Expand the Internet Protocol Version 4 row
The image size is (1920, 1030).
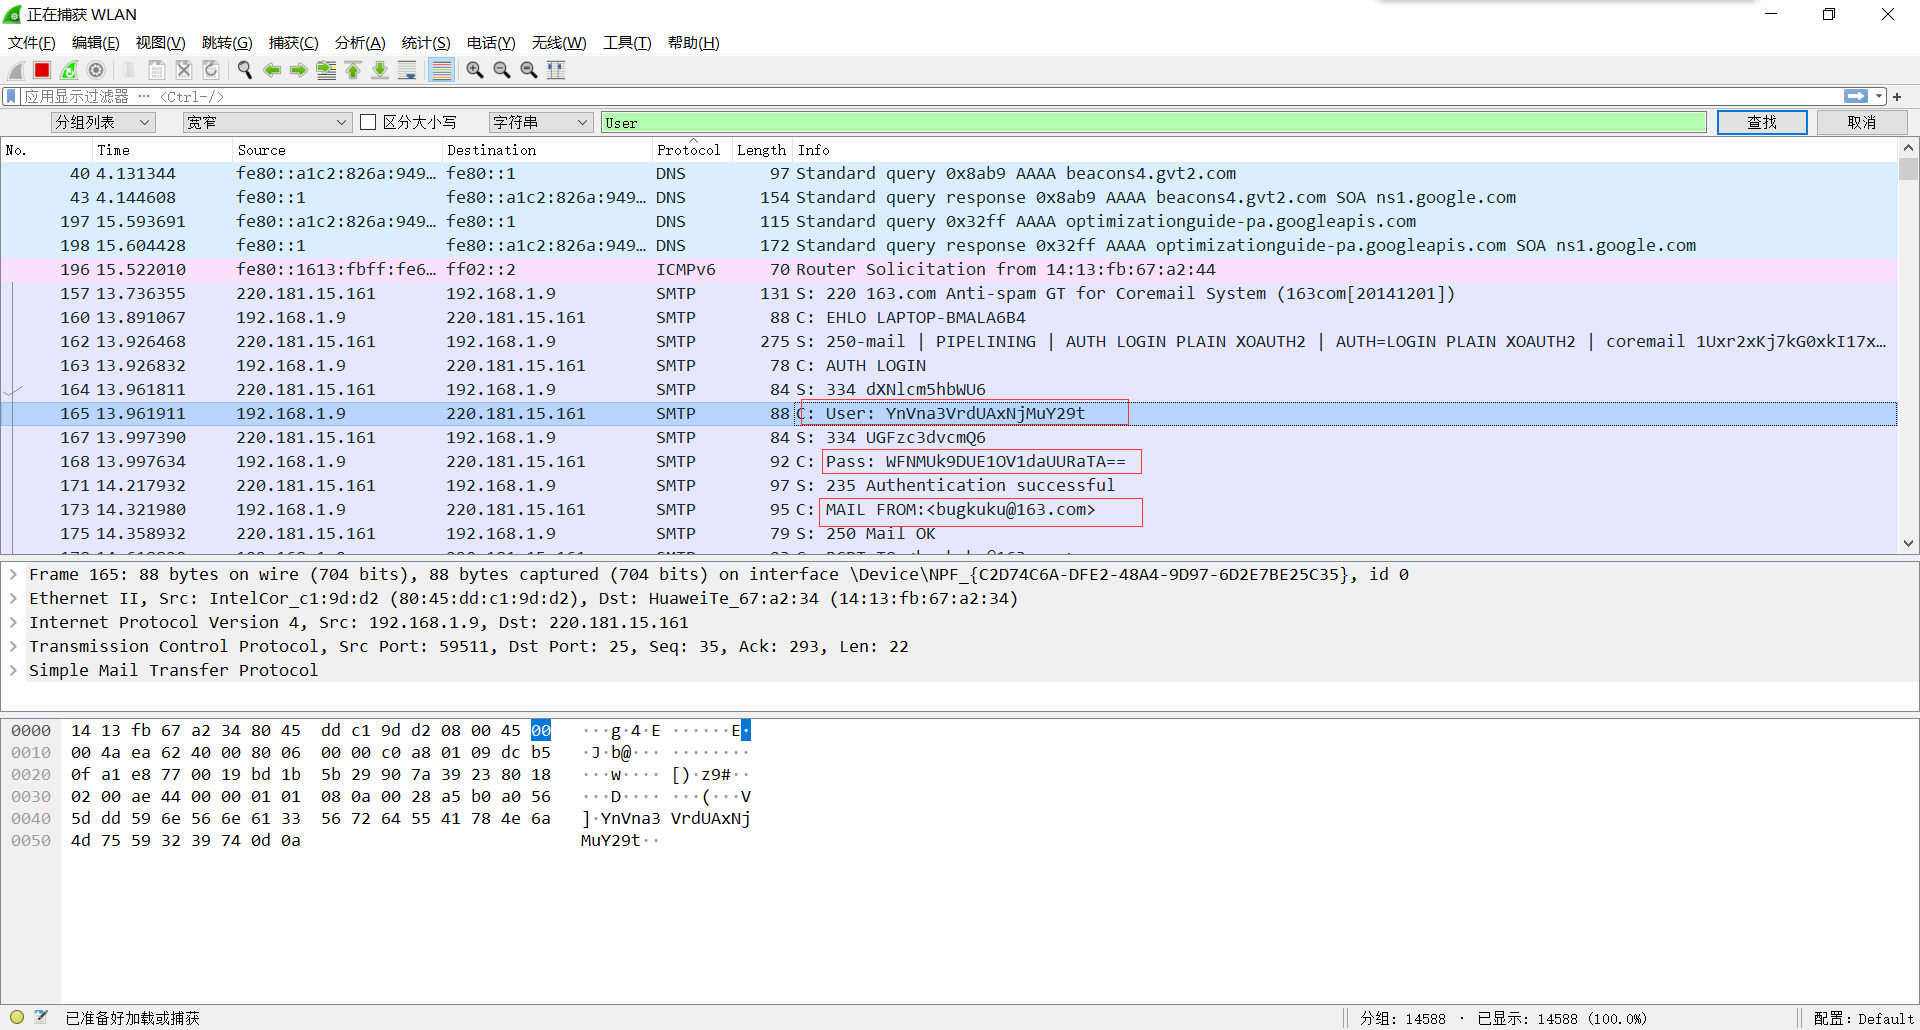click(13, 622)
